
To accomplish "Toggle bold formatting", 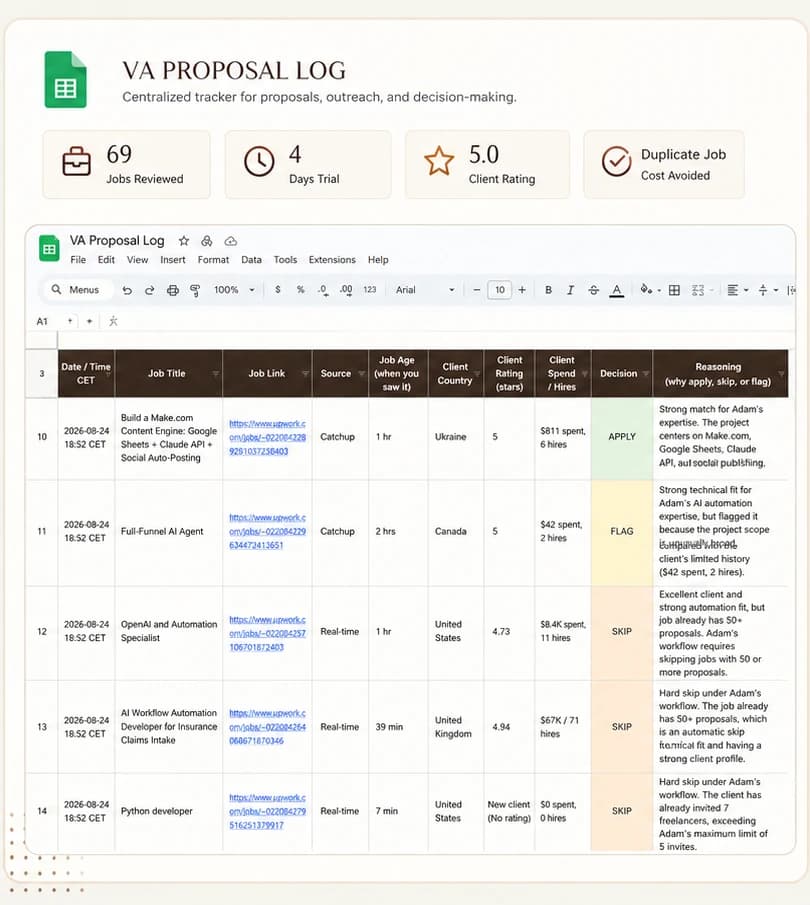I will coord(548,290).
